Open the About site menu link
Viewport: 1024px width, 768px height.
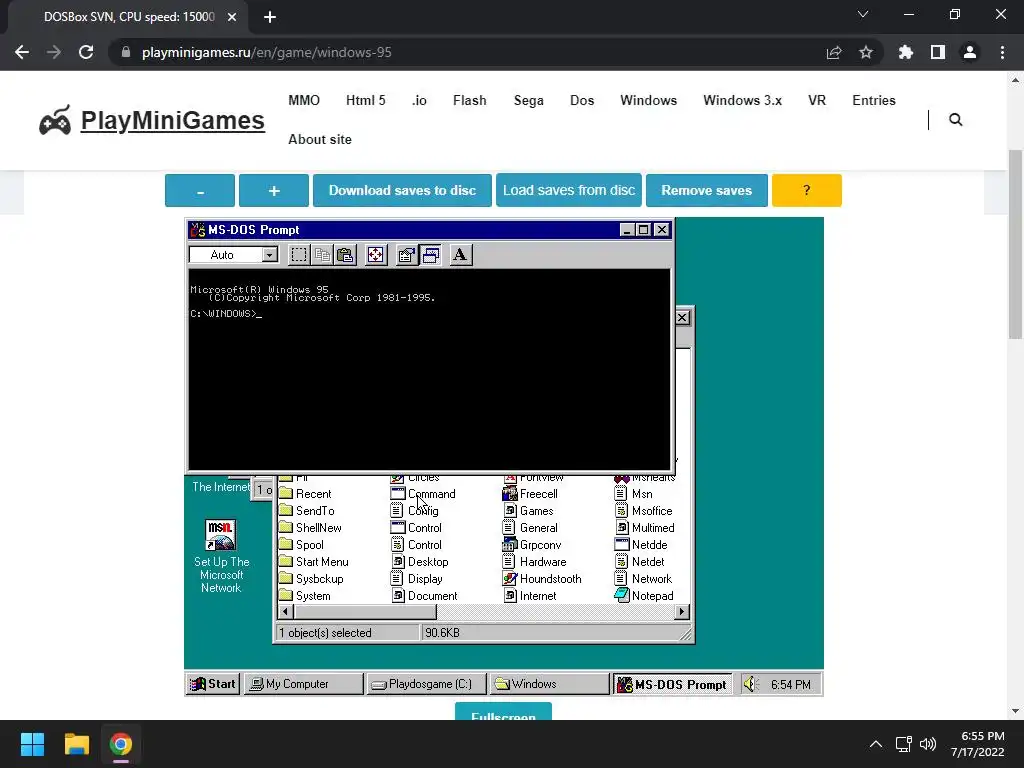320,140
